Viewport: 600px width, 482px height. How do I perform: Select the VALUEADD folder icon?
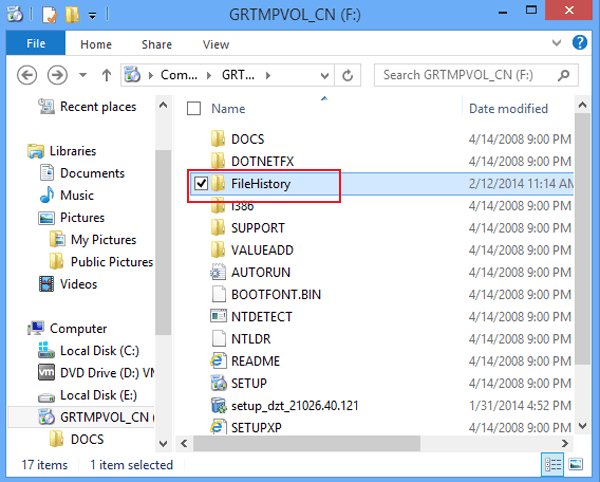point(218,249)
